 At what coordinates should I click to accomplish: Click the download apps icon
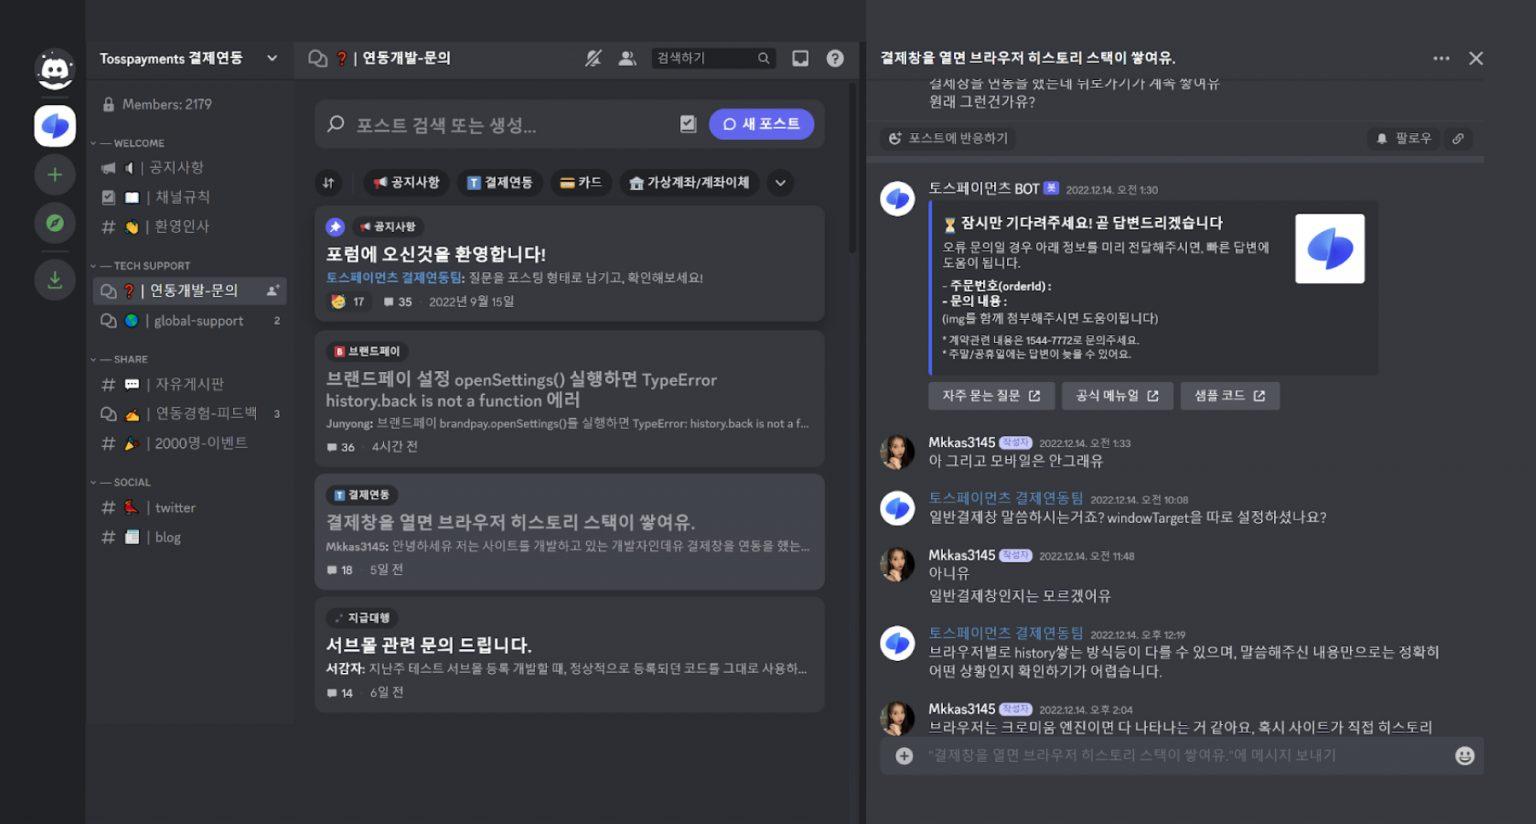point(55,280)
